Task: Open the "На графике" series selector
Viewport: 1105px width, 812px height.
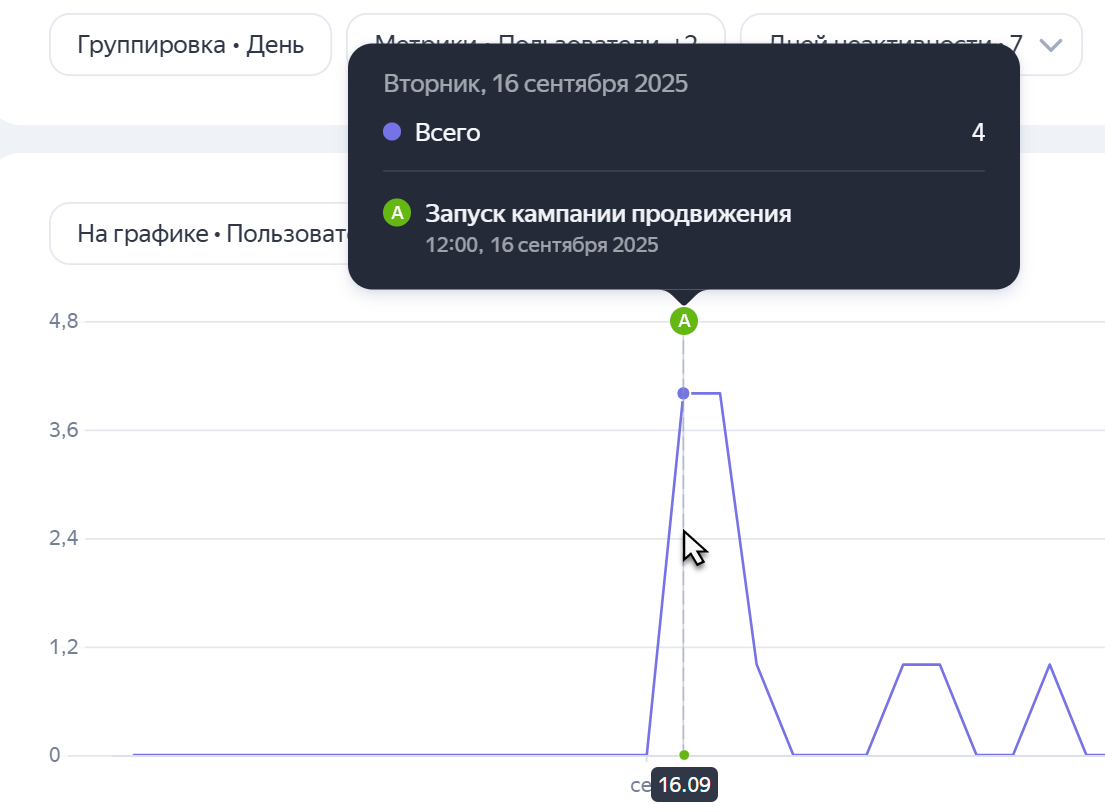Action: pyautogui.click(x=200, y=234)
